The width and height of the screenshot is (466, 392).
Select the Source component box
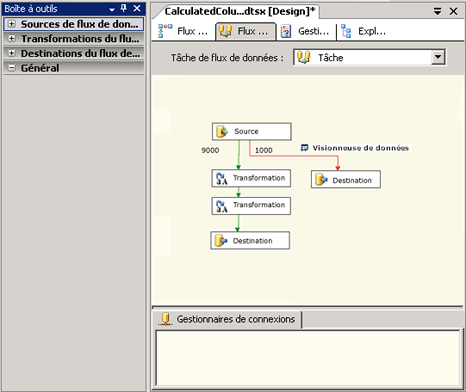pos(252,131)
